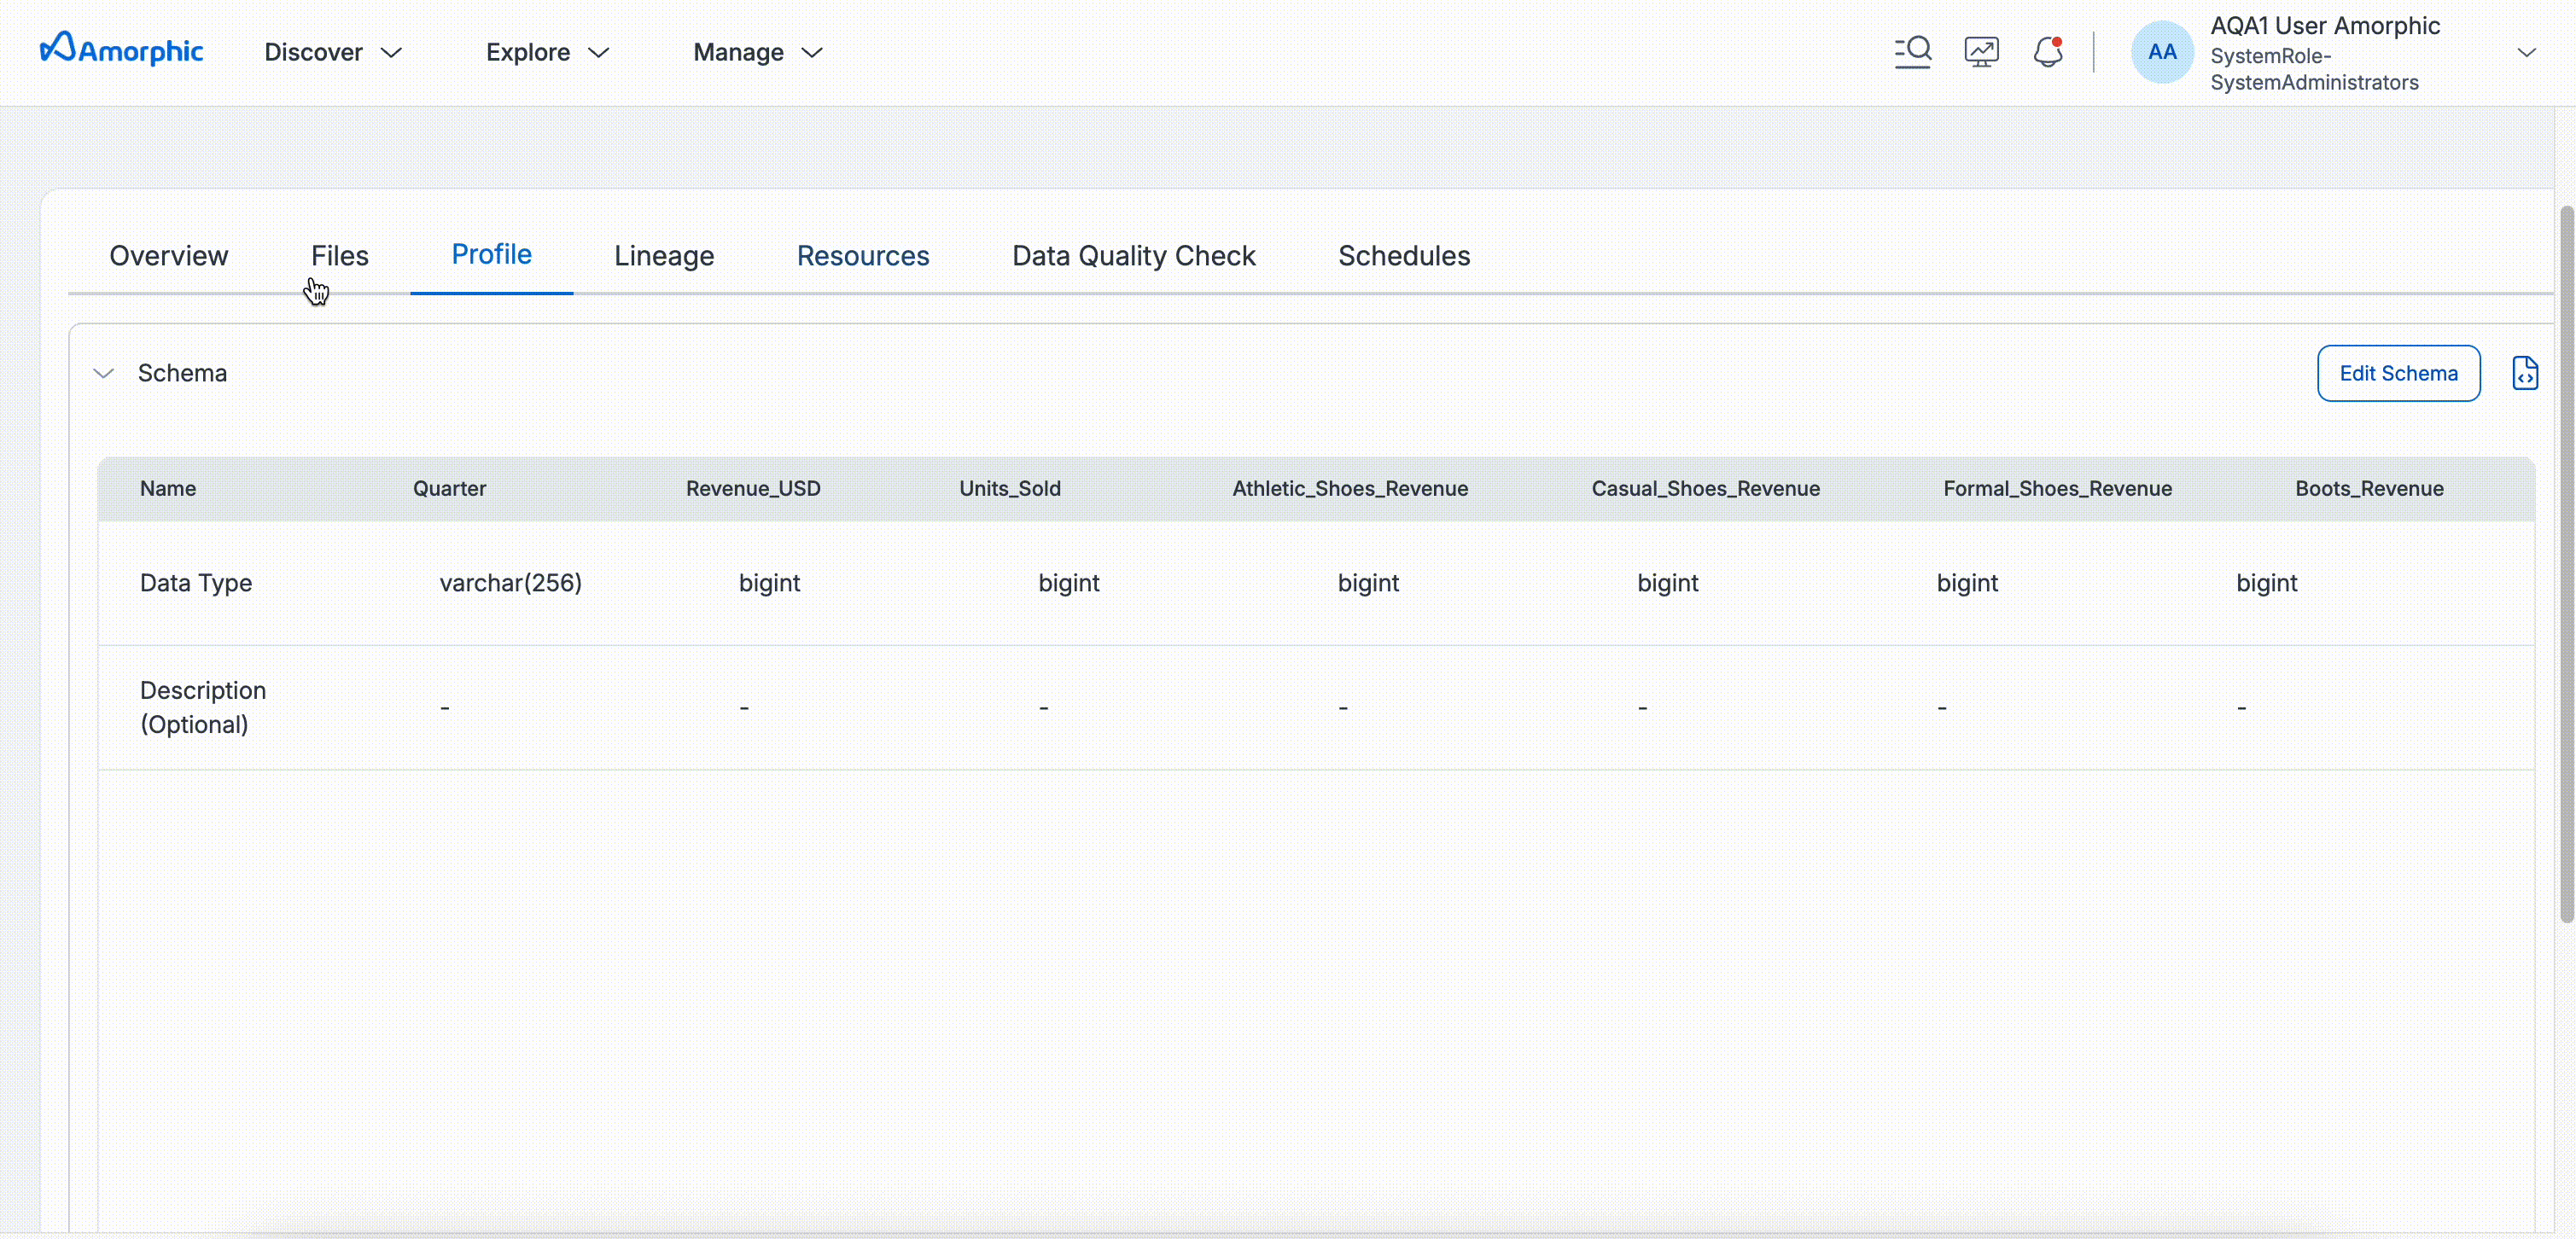
Task: Expand the Discover menu
Action: pos(333,52)
